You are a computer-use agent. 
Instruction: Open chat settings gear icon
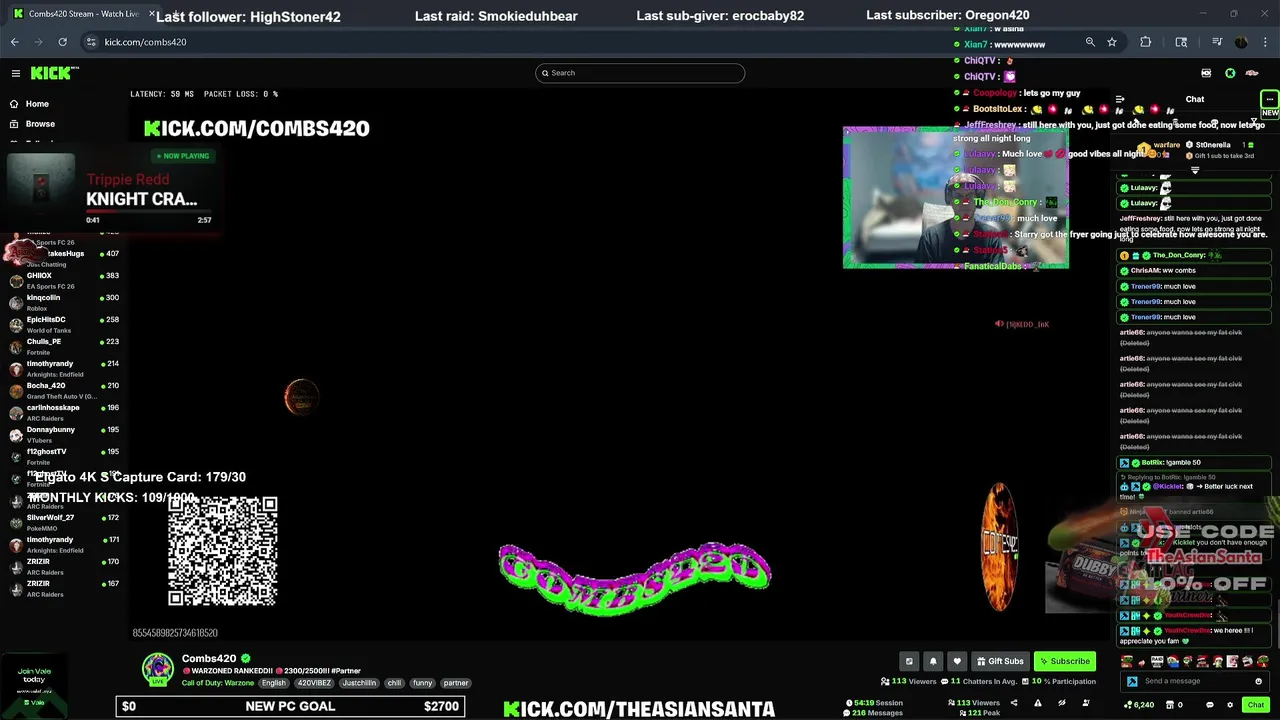pyautogui.click(x=1230, y=705)
